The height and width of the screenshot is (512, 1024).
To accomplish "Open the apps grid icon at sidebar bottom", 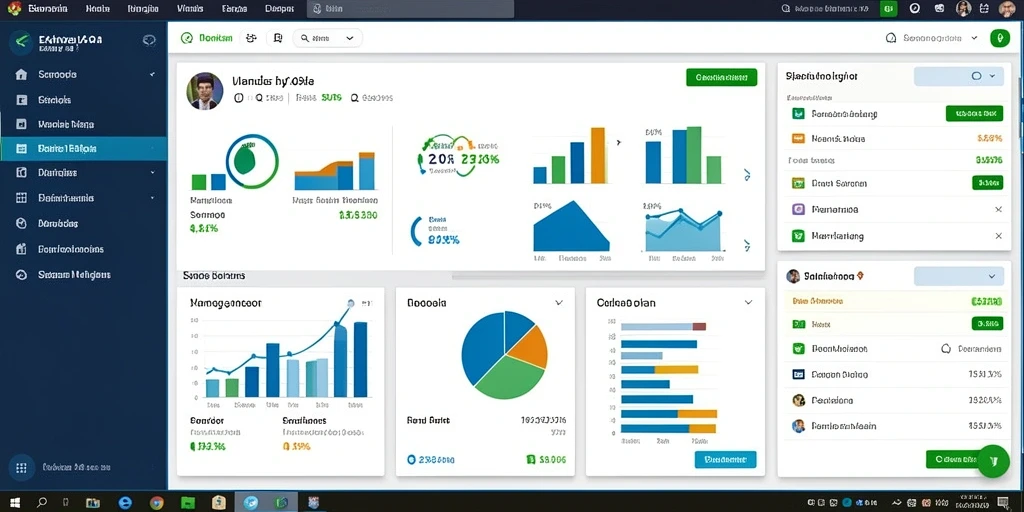I will point(21,468).
